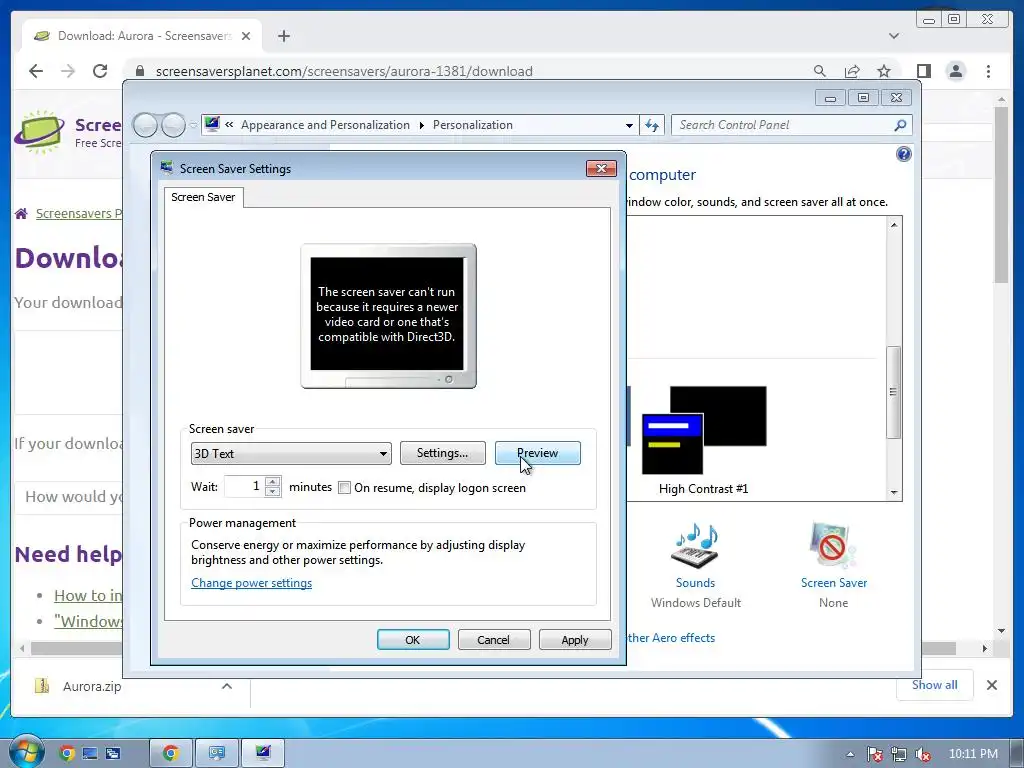Click the themes list scrollbar thumb
Screen dimensions: 1024x768
tap(893, 392)
